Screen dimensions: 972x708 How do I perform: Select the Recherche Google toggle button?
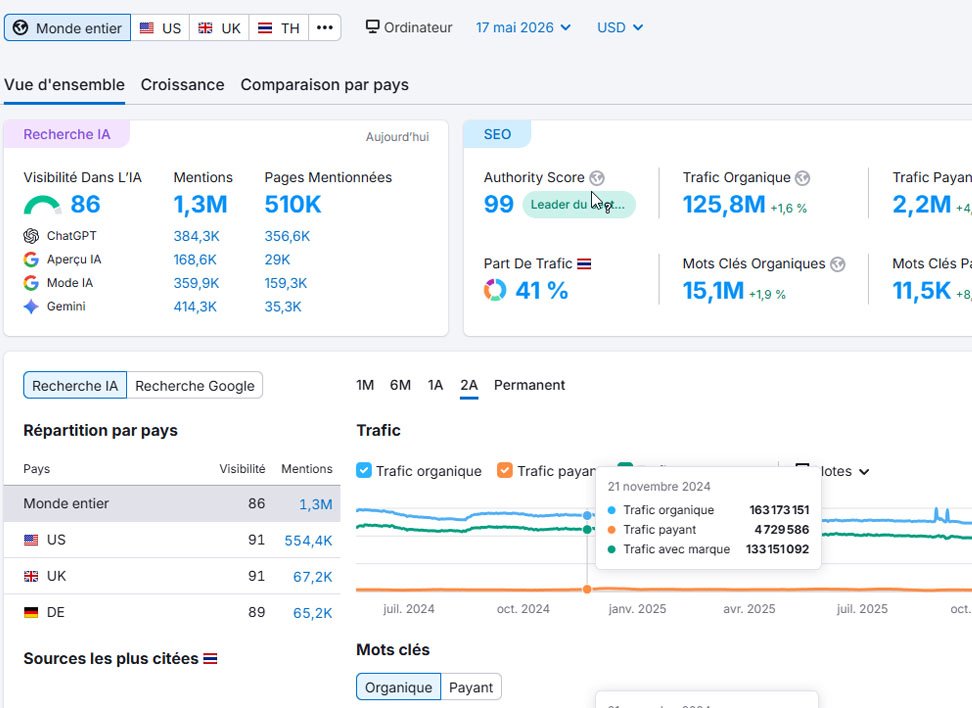195,386
